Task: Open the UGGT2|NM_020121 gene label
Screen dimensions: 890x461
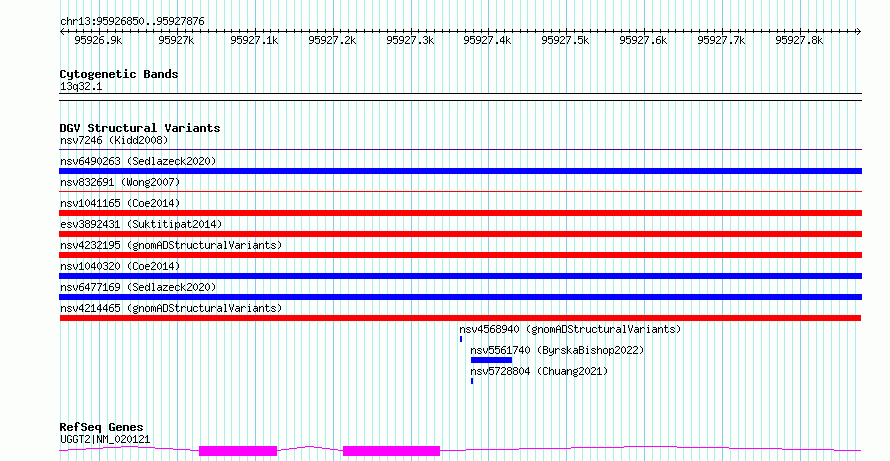Action: (x=105, y=439)
